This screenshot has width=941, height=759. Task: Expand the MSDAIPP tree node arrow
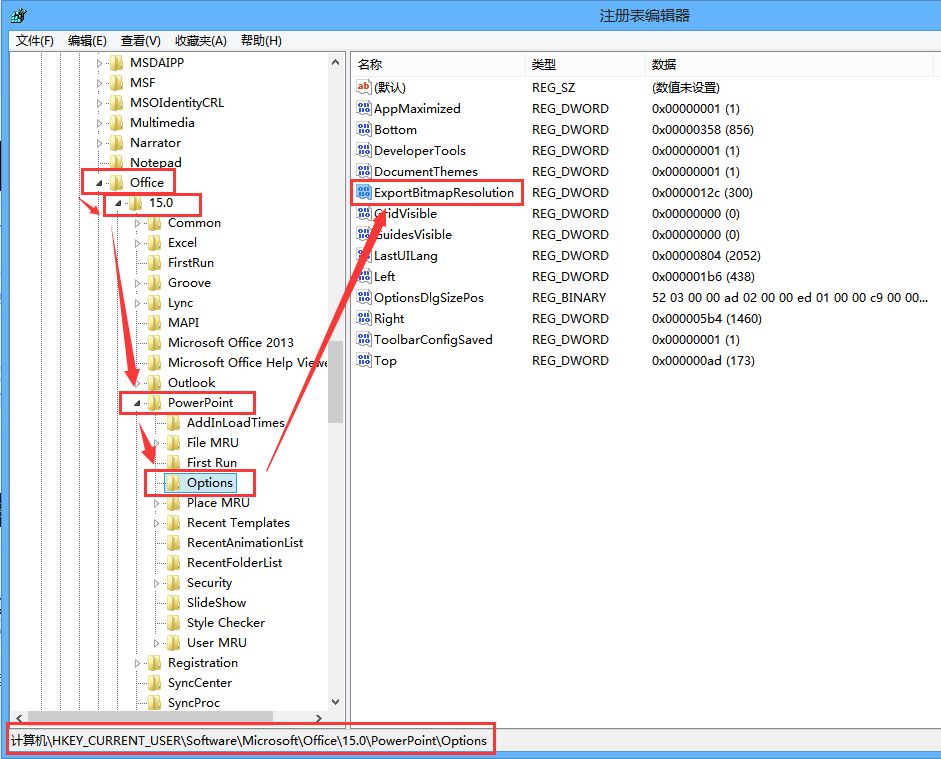point(100,63)
